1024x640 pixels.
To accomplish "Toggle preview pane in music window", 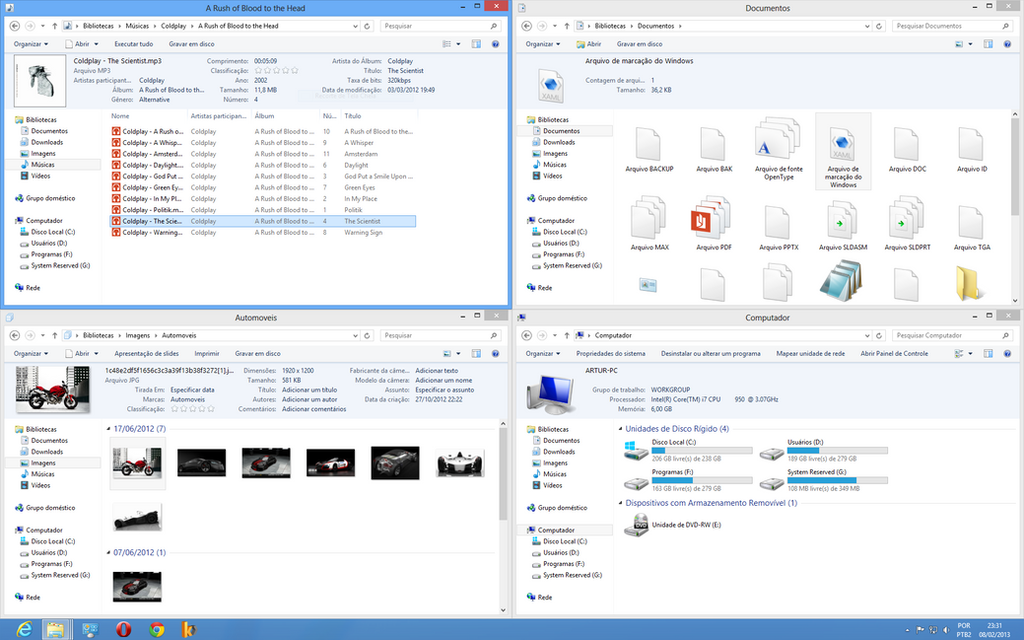I will 476,44.
